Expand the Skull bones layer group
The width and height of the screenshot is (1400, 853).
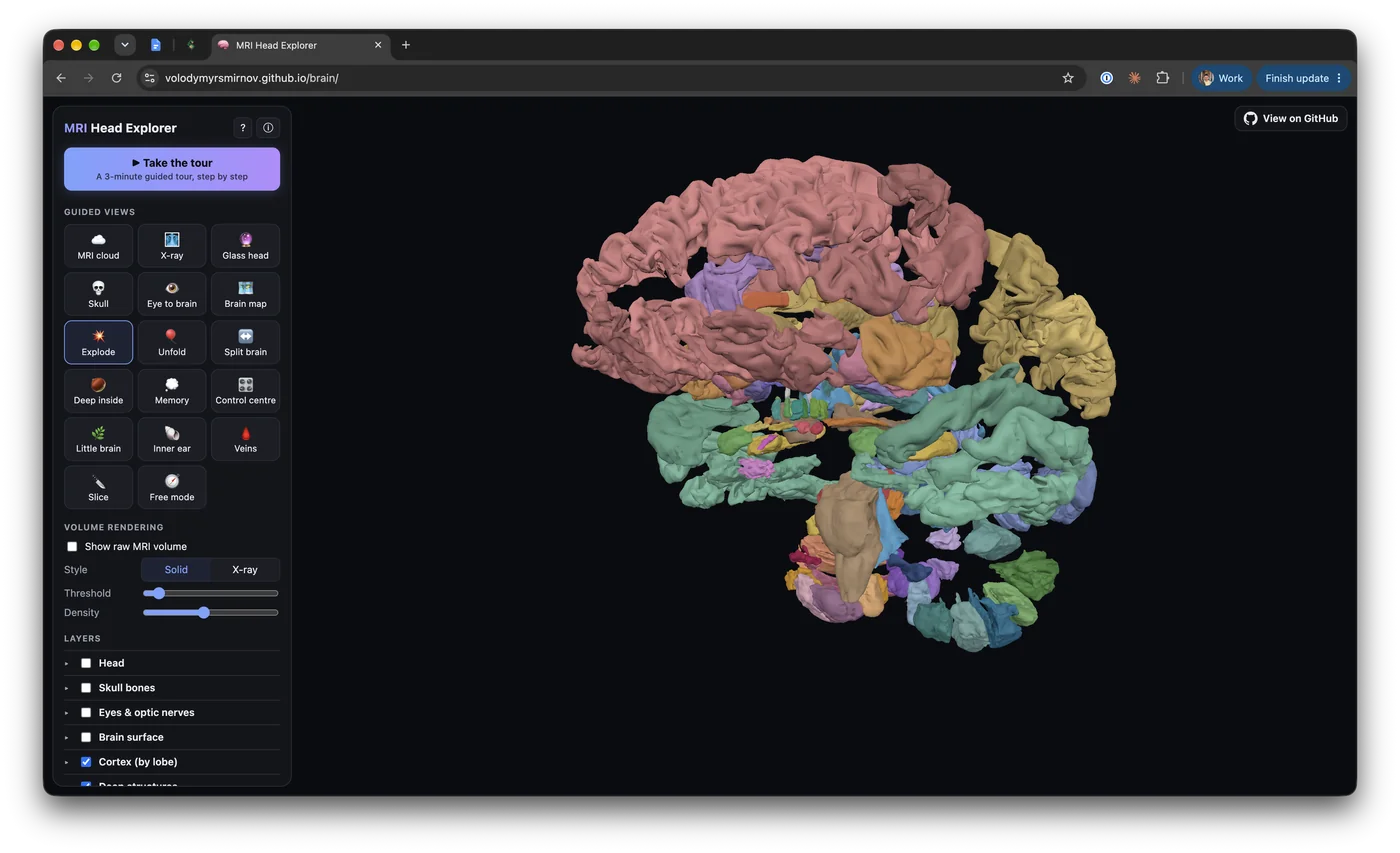(67, 688)
